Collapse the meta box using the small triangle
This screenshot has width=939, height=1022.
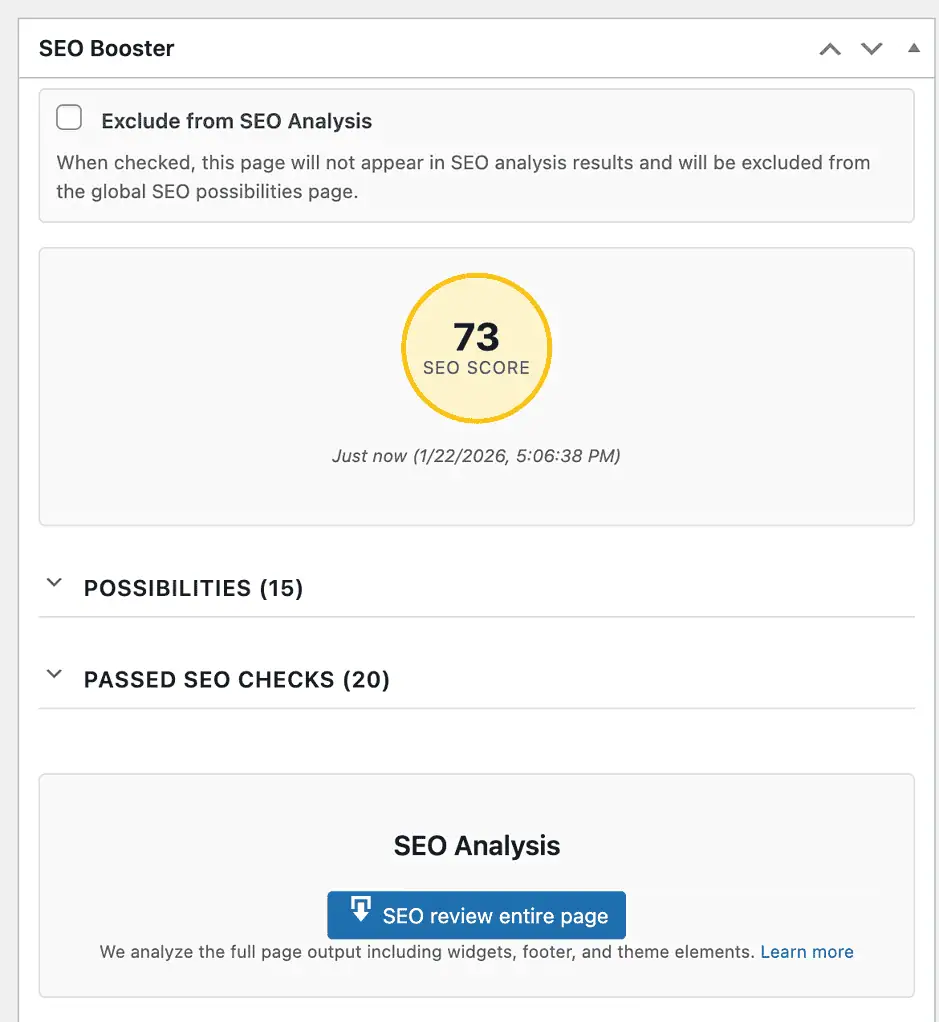point(913,47)
